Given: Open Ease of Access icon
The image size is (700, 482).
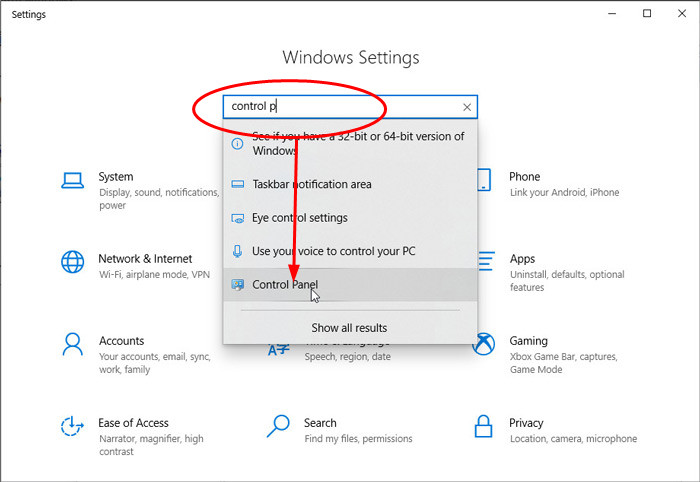Looking at the screenshot, I should coord(73,427).
